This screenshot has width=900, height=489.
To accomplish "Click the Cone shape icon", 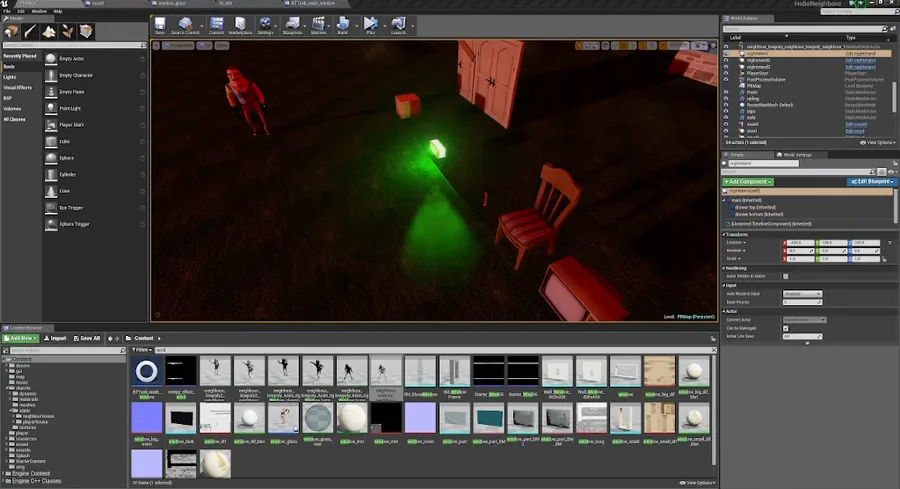I will point(51,191).
